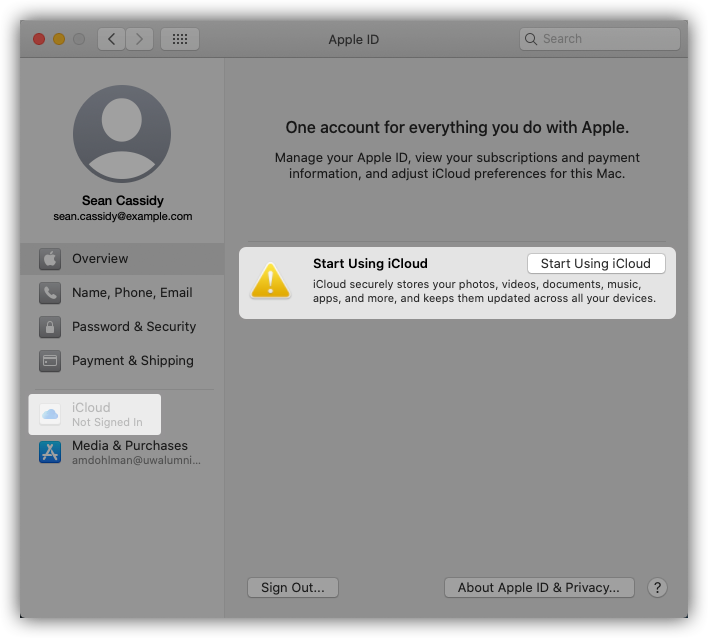Image resolution: width=708 pixels, height=638 pixels.
Task: Go back with the left chevron button
Action: tap(111, 39)
